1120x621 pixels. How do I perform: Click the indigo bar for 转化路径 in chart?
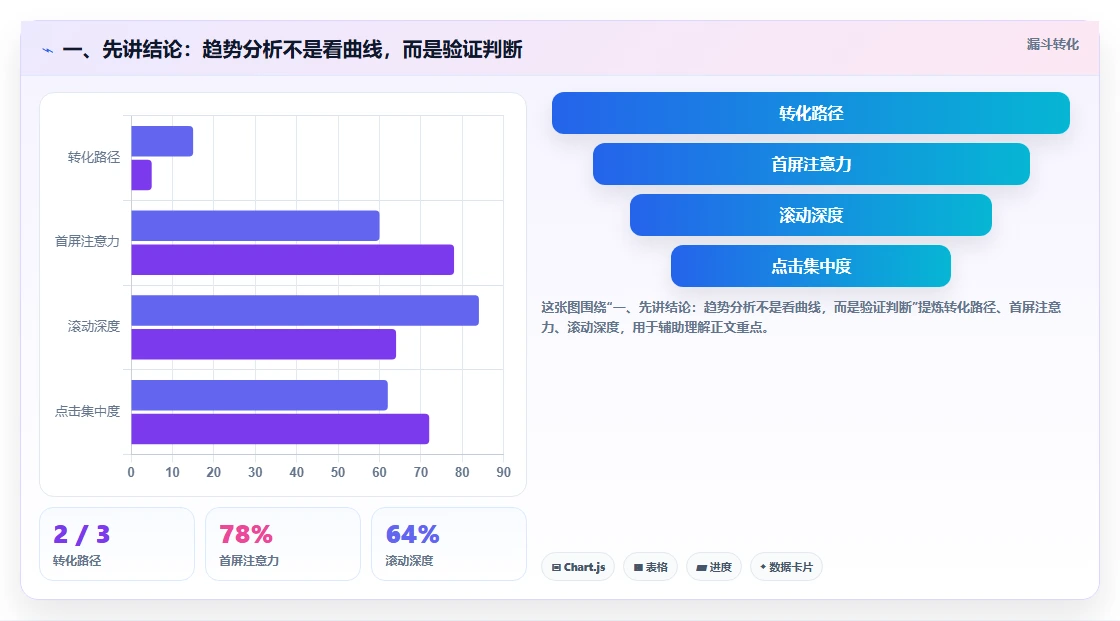(x=162, y=141)
